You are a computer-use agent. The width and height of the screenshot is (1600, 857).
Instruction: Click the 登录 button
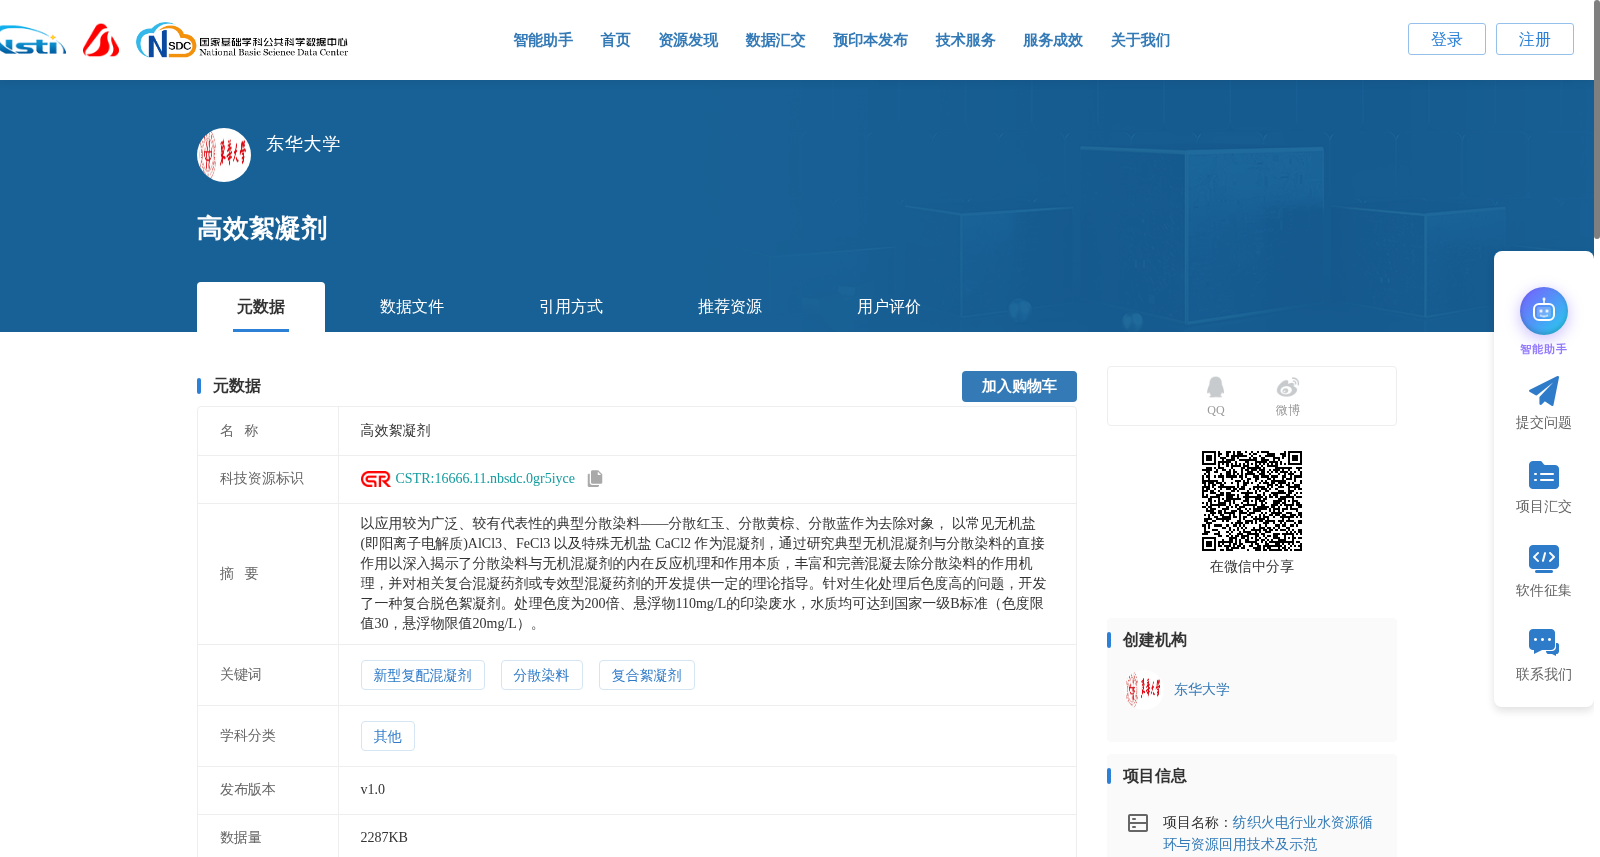point(1447,39)
